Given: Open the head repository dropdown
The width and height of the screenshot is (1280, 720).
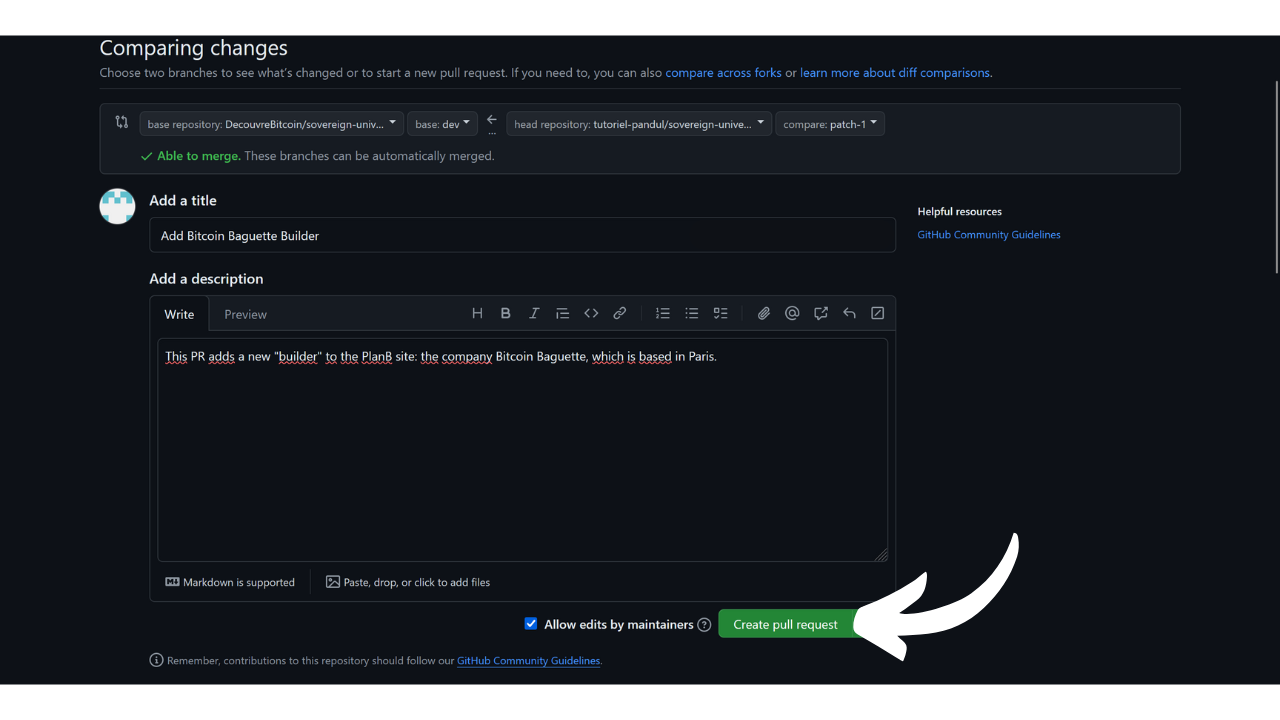Looking at the screenshot, I should click(639, 124).
